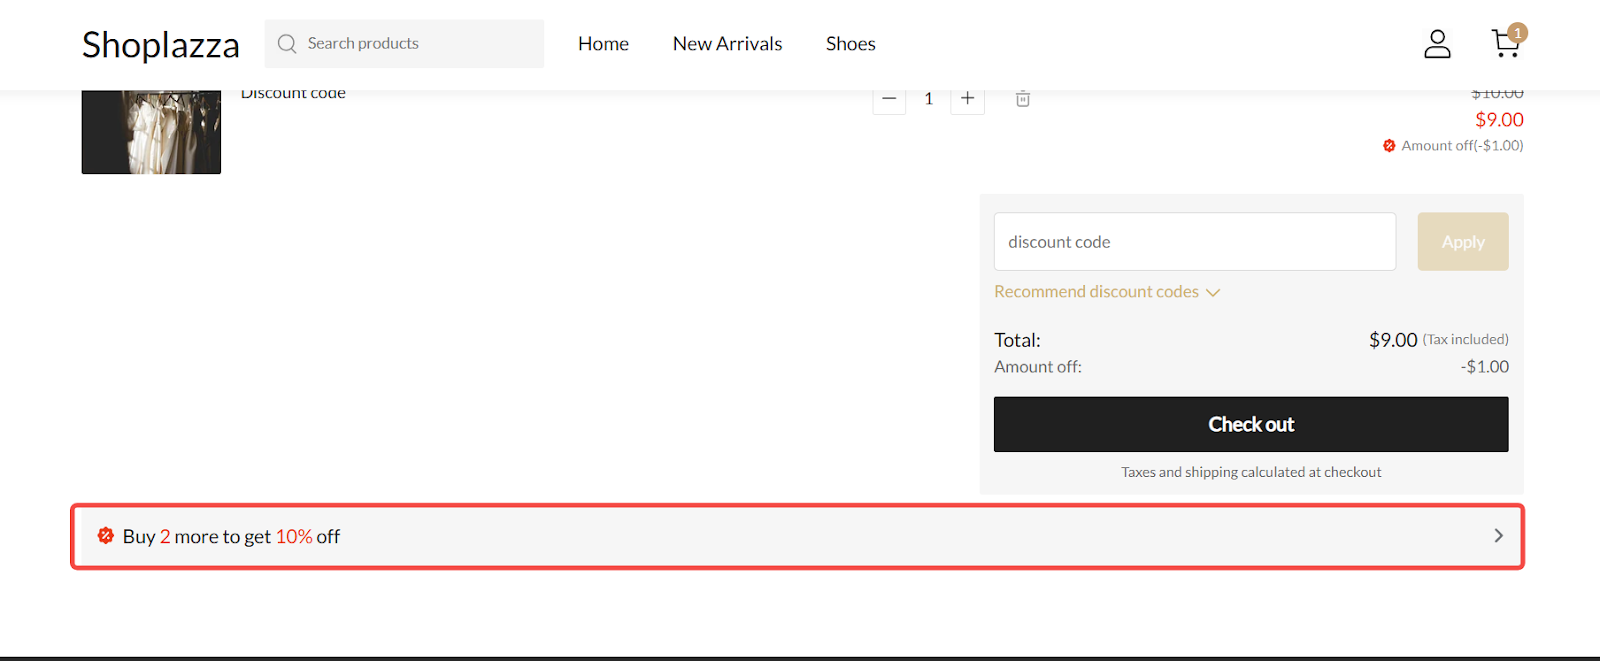Click the quantity number field
The height and width of the screenshot is (661, 1600).
point(928,99)
